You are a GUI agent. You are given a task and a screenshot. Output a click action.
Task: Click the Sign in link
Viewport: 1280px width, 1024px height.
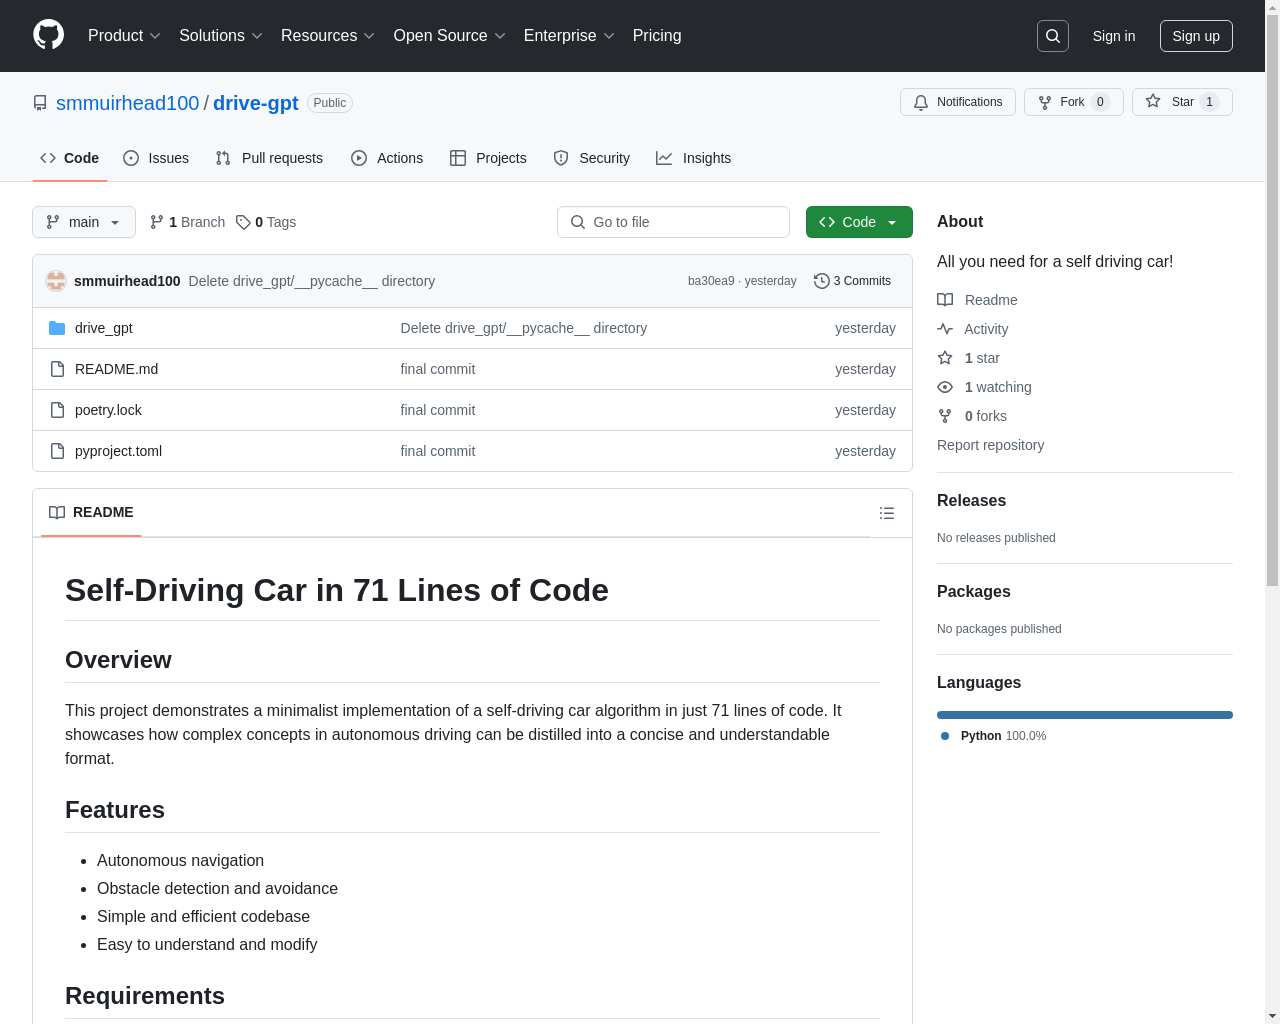1114,36
